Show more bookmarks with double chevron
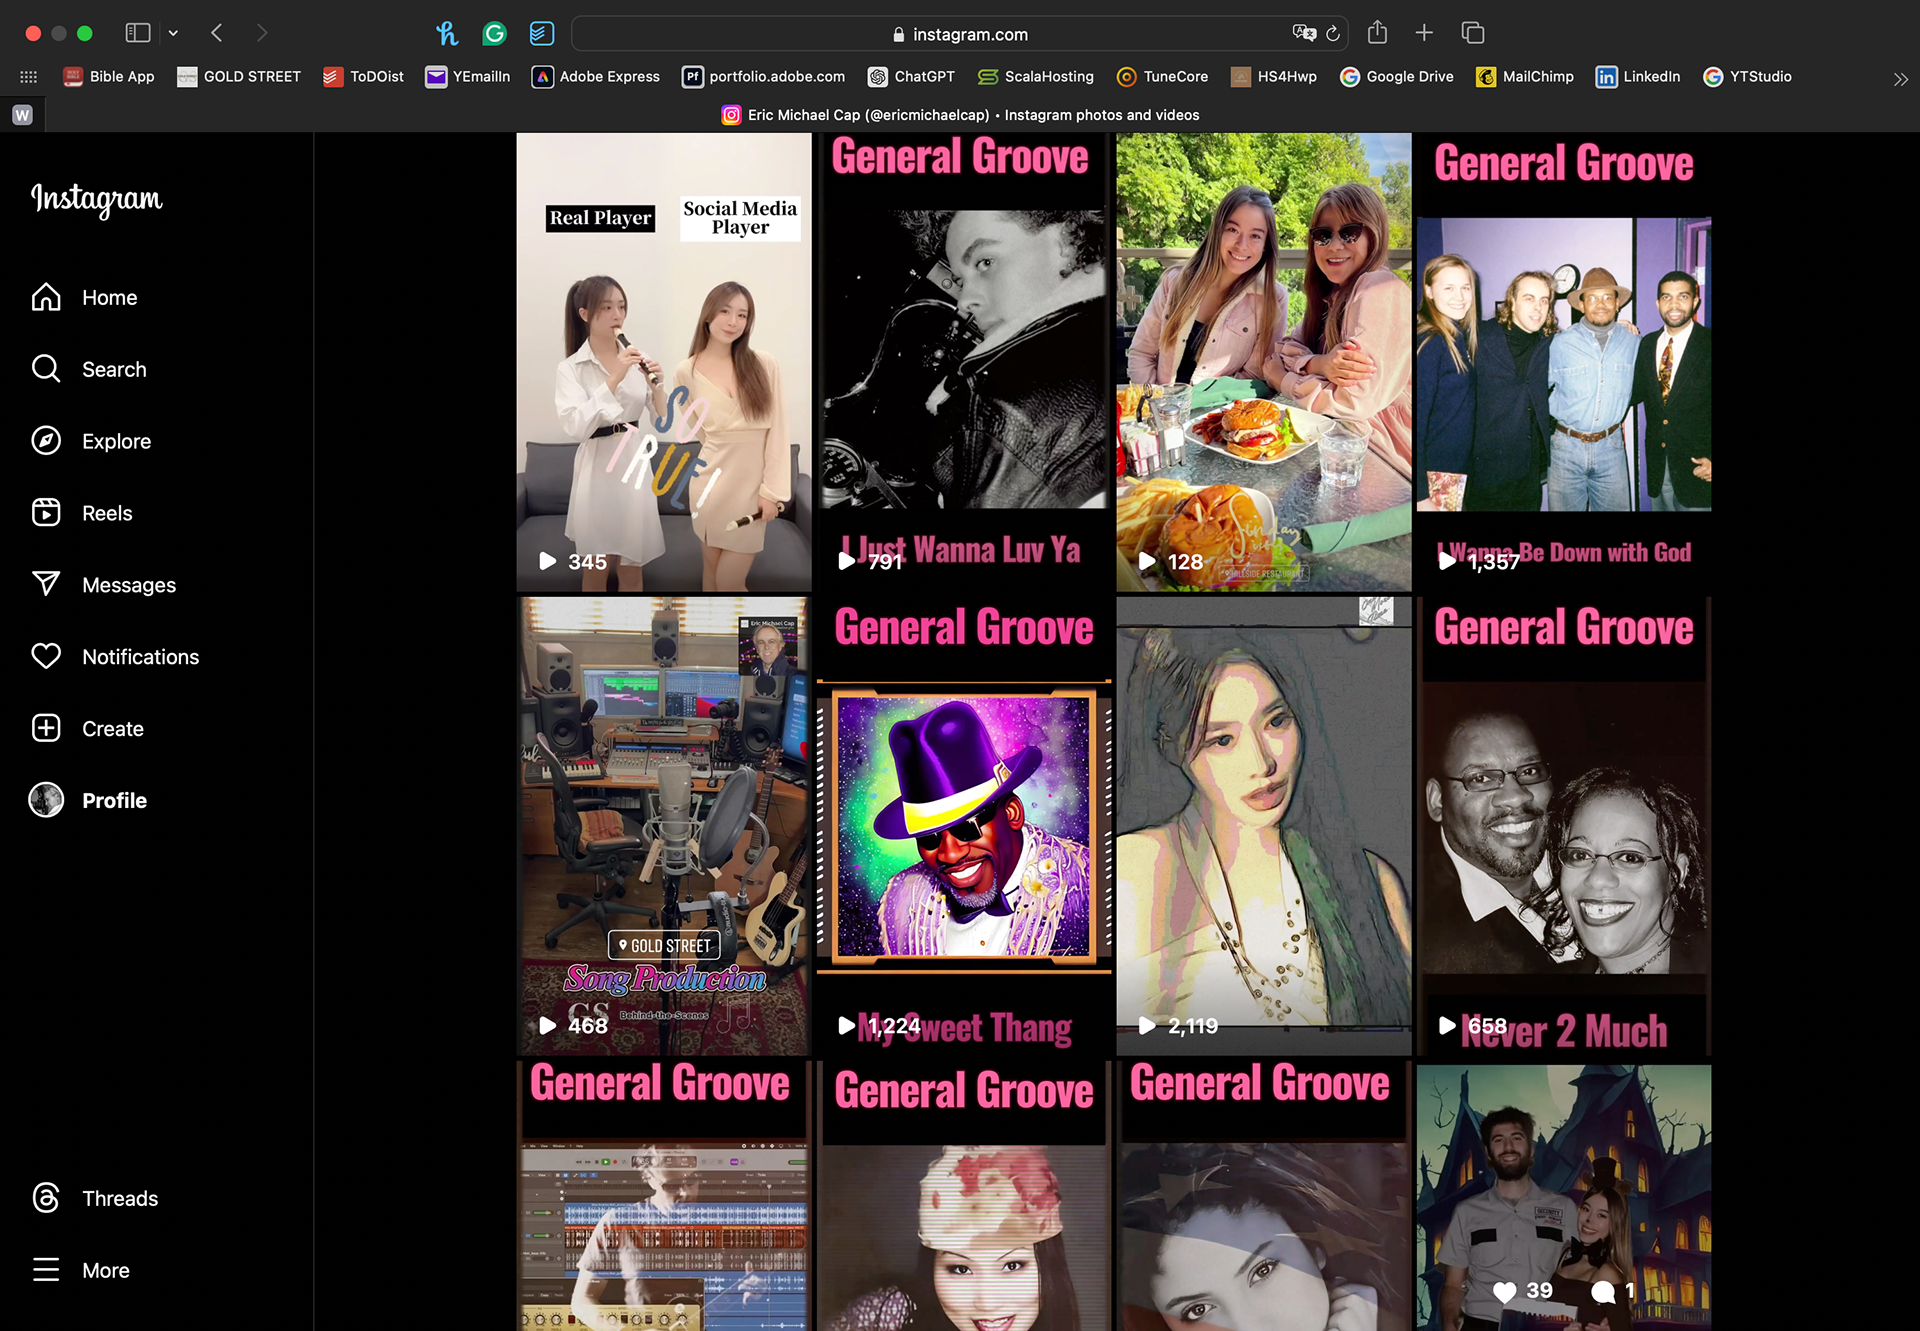The image size is (1920, 1331). pyautogui.click(x=1900, y=79)
